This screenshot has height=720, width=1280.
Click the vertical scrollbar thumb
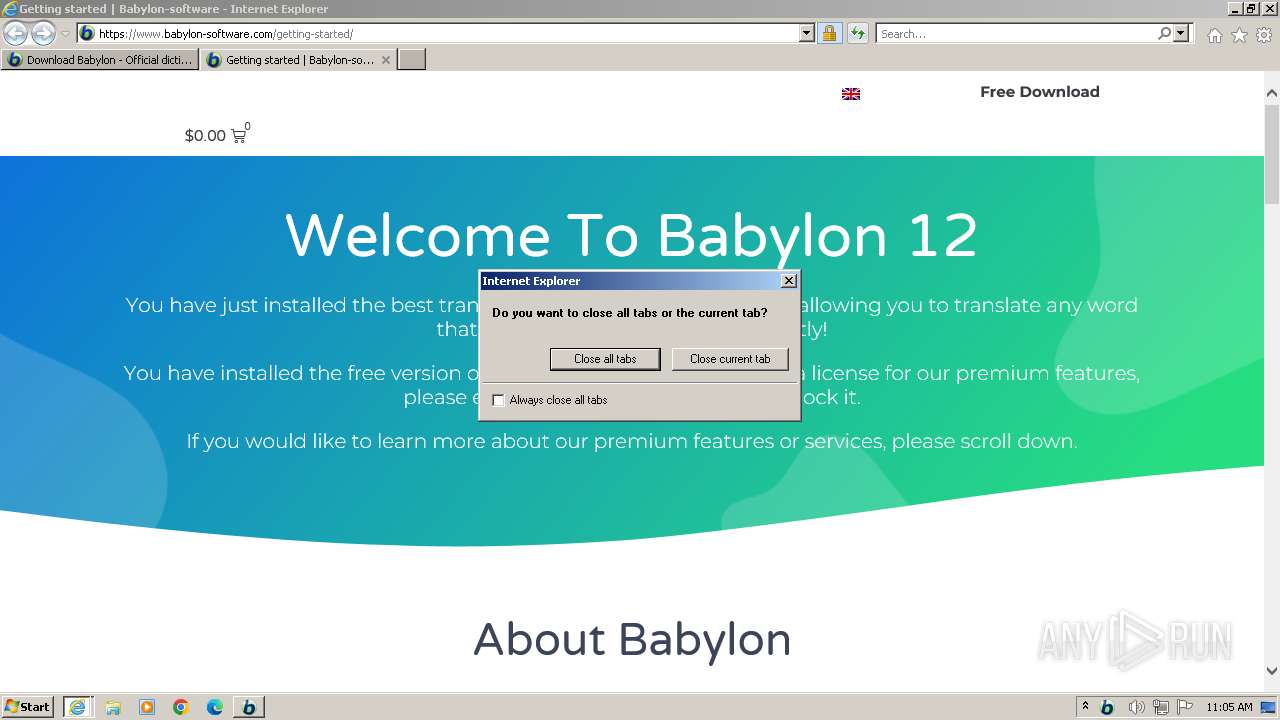click(1272, 153)
